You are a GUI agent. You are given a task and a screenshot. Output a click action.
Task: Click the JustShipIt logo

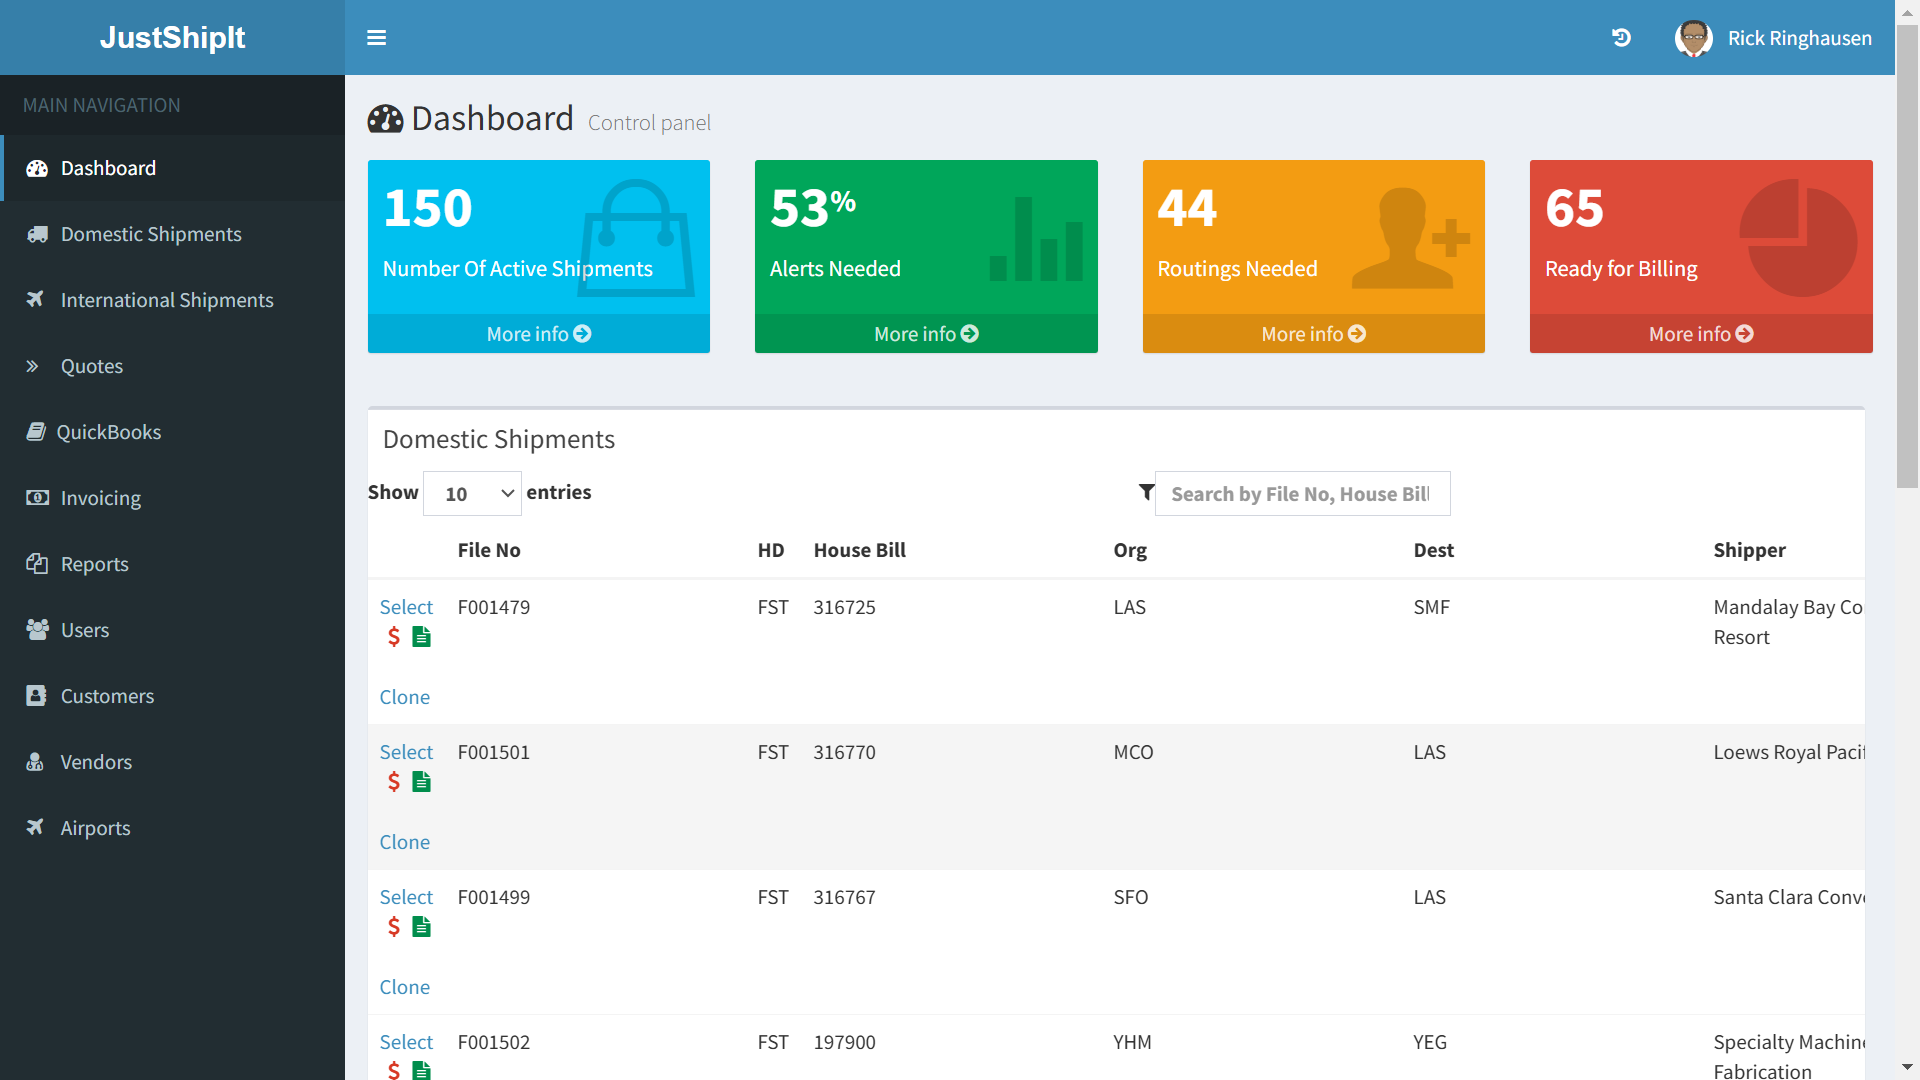(172, 37)
